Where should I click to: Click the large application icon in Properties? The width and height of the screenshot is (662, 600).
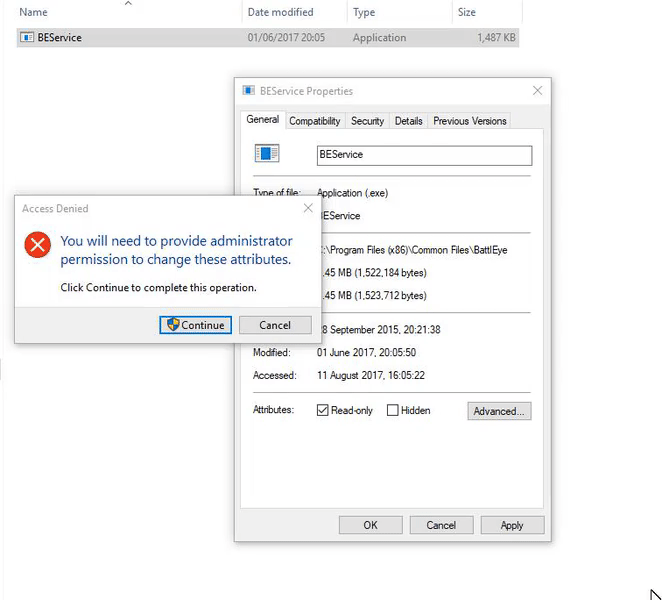coord(267,153)
